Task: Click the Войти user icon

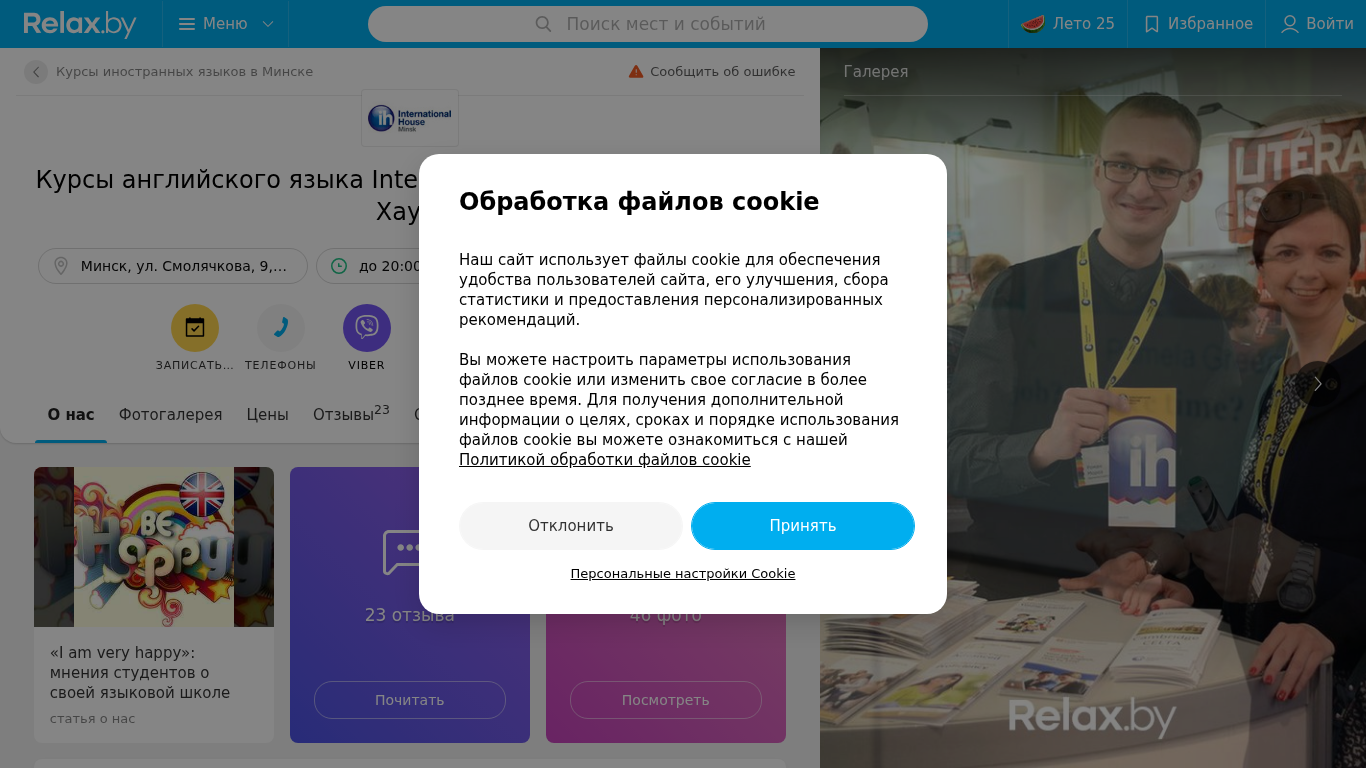Action: [x=1290, y=24]
